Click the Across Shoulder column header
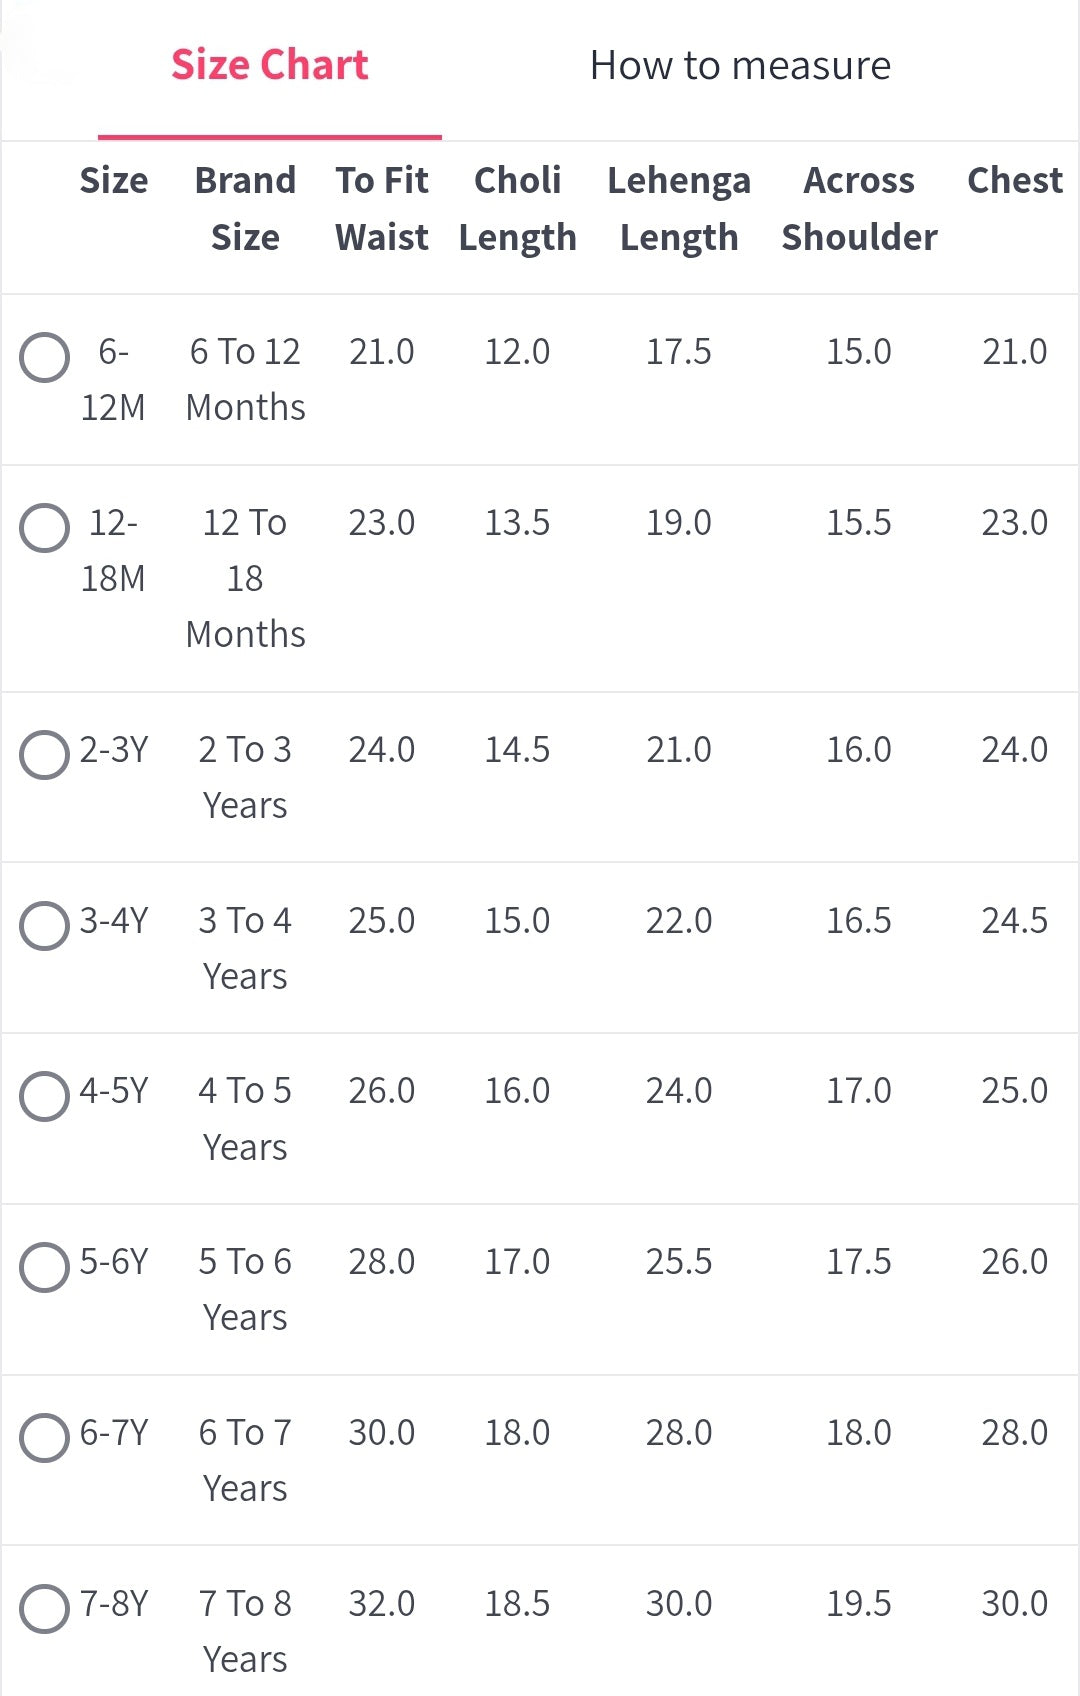Screen dimensions: 1080x1696 point(860,209)
